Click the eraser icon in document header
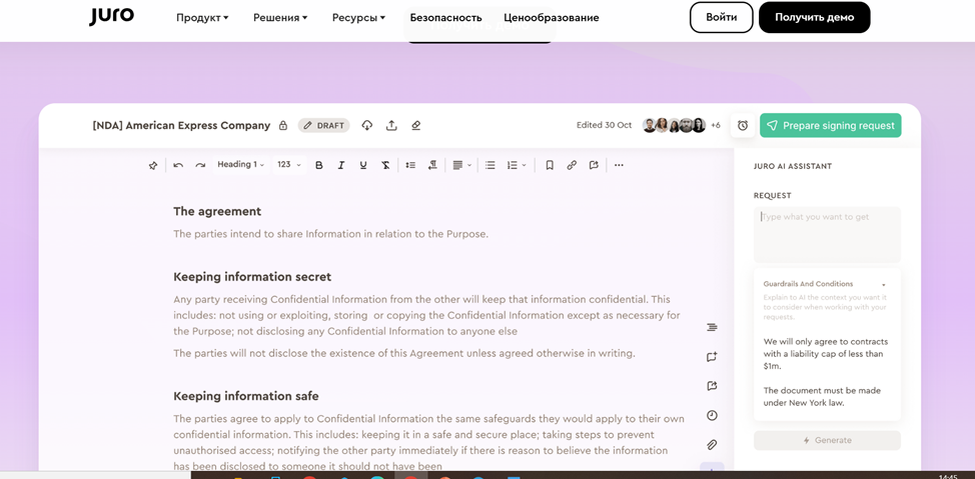975x479 pixels. 416,126
